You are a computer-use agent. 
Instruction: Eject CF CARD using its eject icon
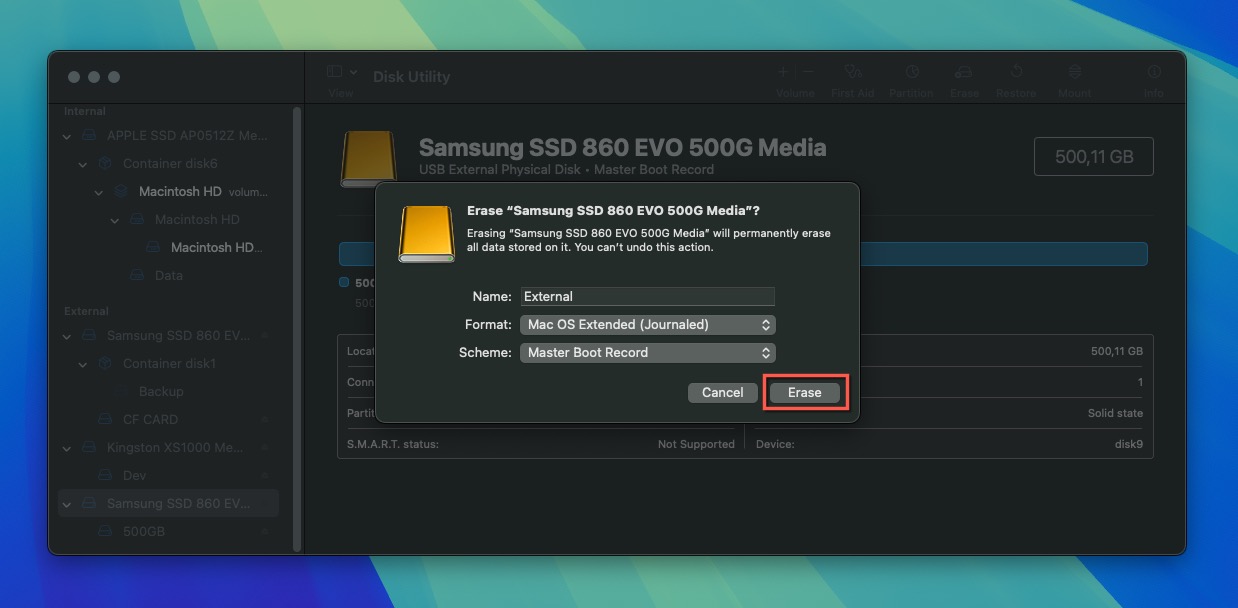(x=265, y=419)
